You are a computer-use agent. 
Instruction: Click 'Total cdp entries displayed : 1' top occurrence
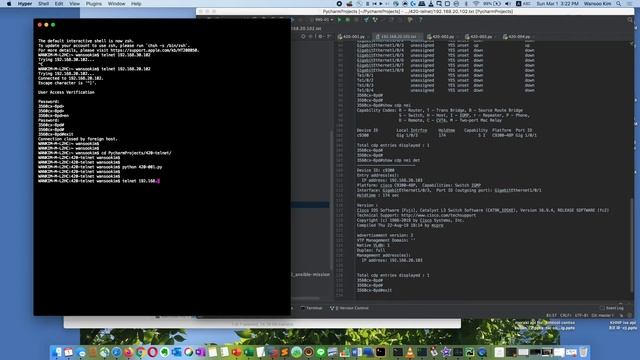pyautogui.click(x=393, y=145)
